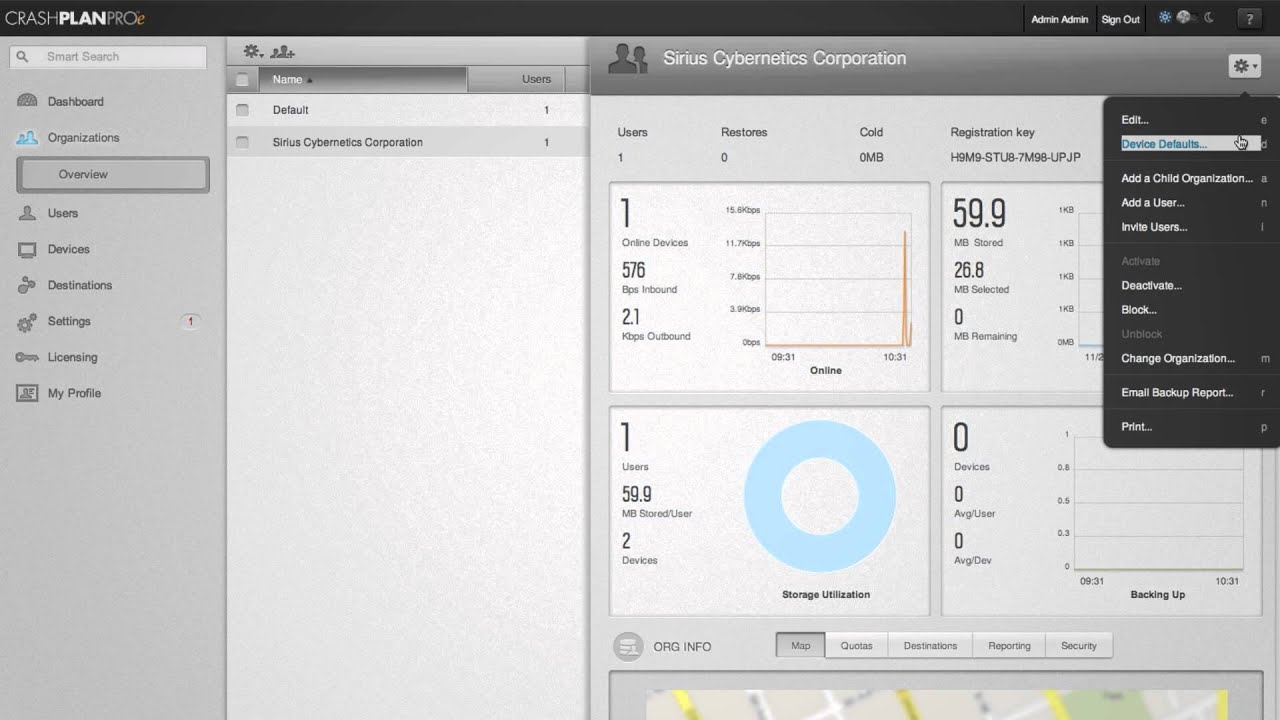Select the sun light-theme icon
Screen dimensions: 1280x720
click(x=1164, y=18)
